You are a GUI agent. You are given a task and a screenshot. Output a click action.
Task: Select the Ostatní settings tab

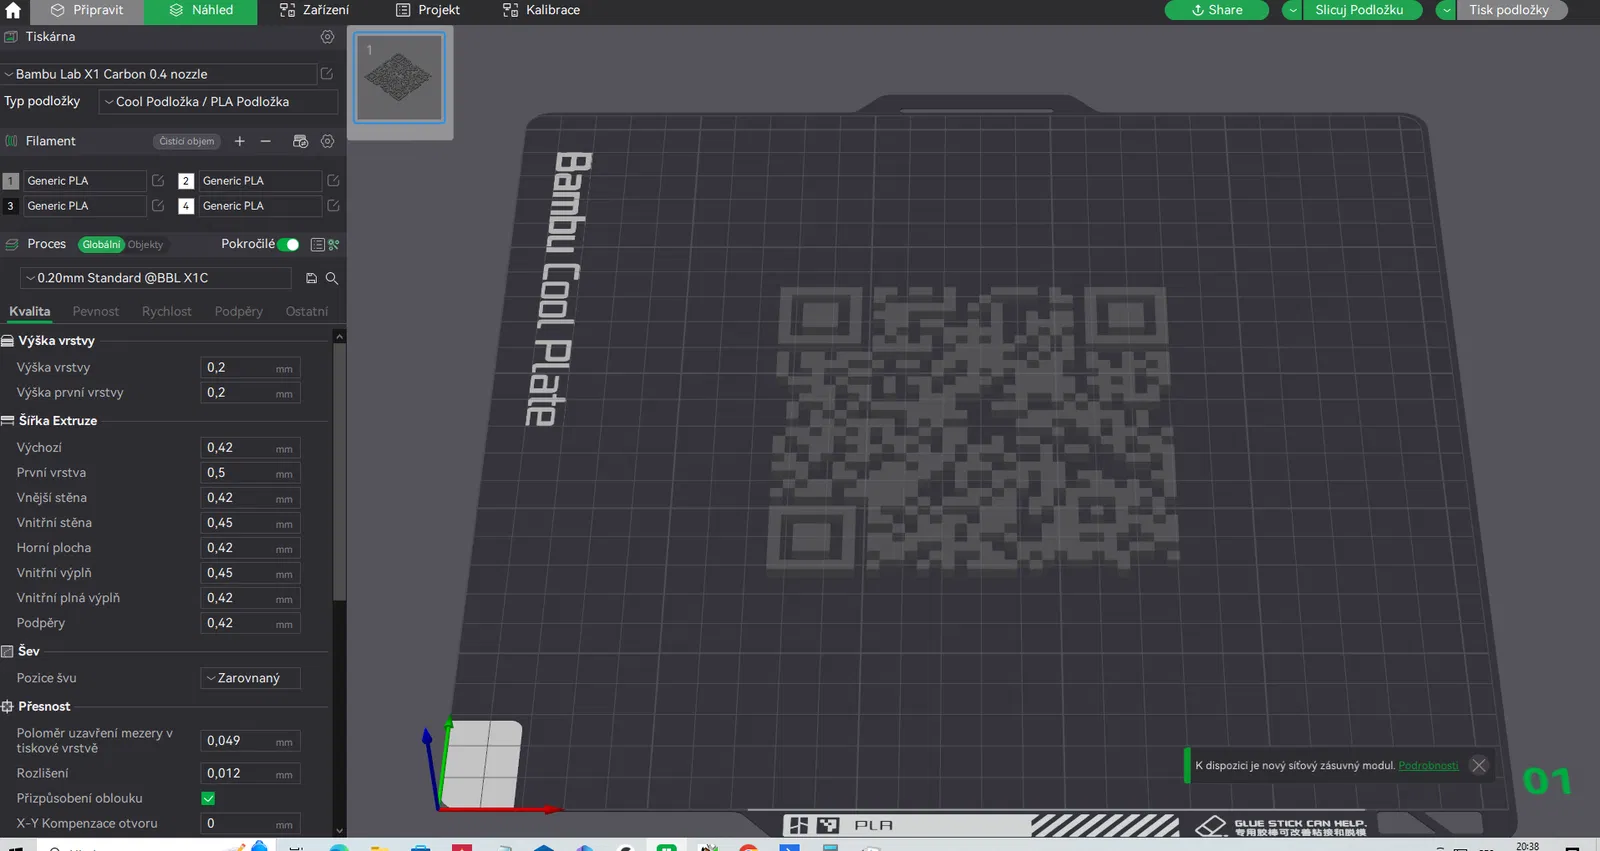click(x=307, y=312)
